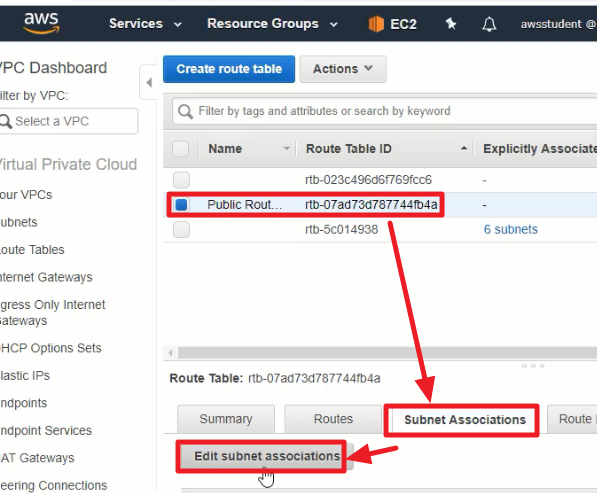597x493 pixels.
Task: Expand the Resource Groups dropdown
Action: pos(272,24)
